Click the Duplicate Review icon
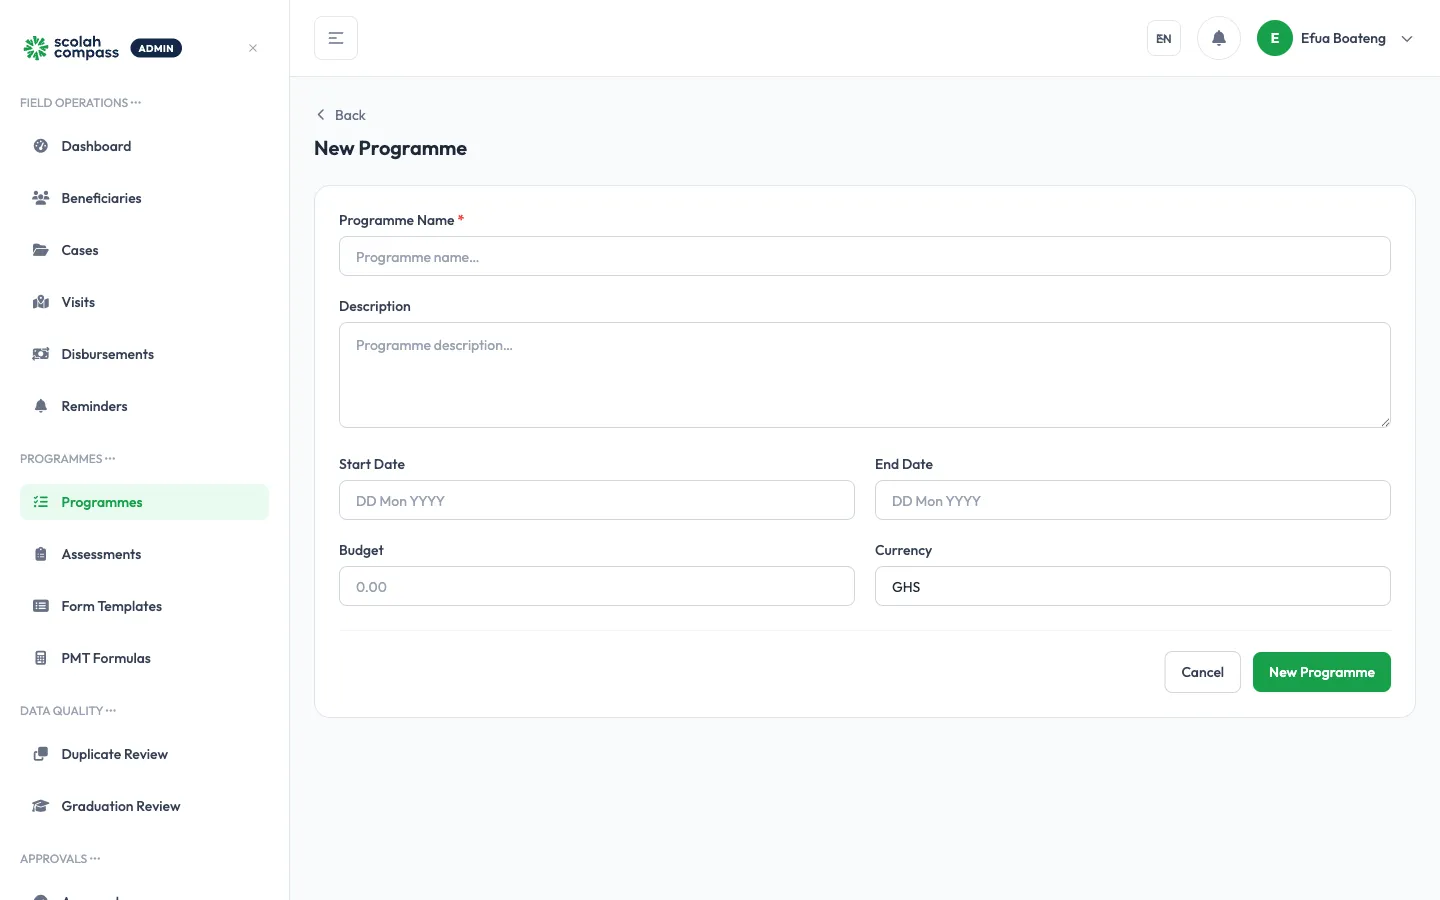This screenshot has height=900, width=1440. coord(41,754)
